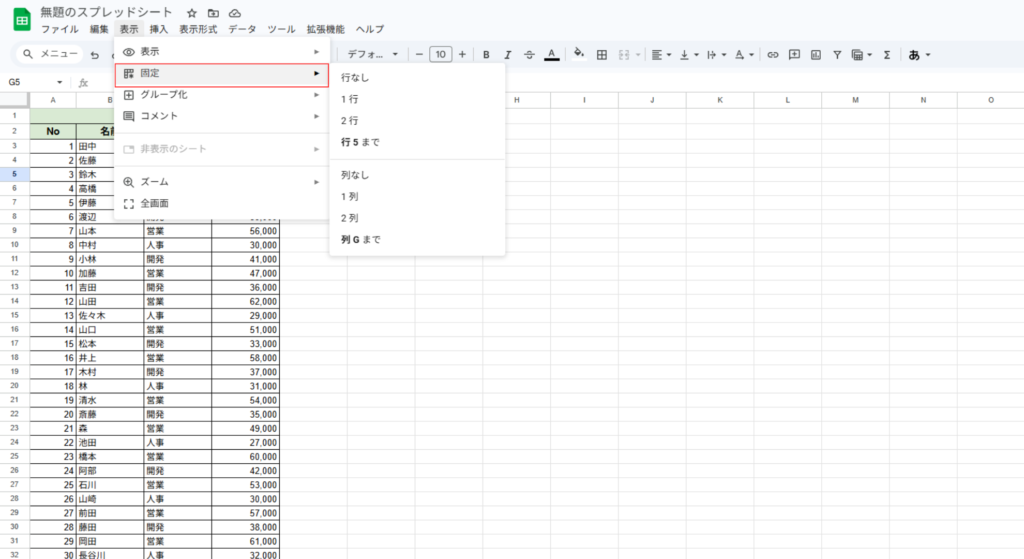Viewport: 1024px width, 559px height.
Task: Increase font size with plus button
Action: tap(462, 55)
